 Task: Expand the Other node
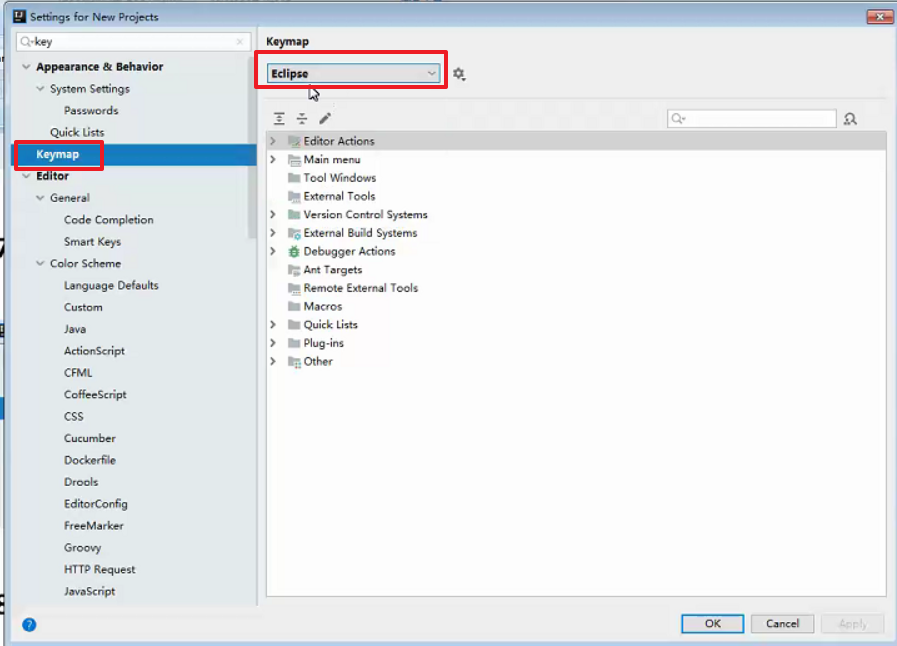[x=273, y=361]
